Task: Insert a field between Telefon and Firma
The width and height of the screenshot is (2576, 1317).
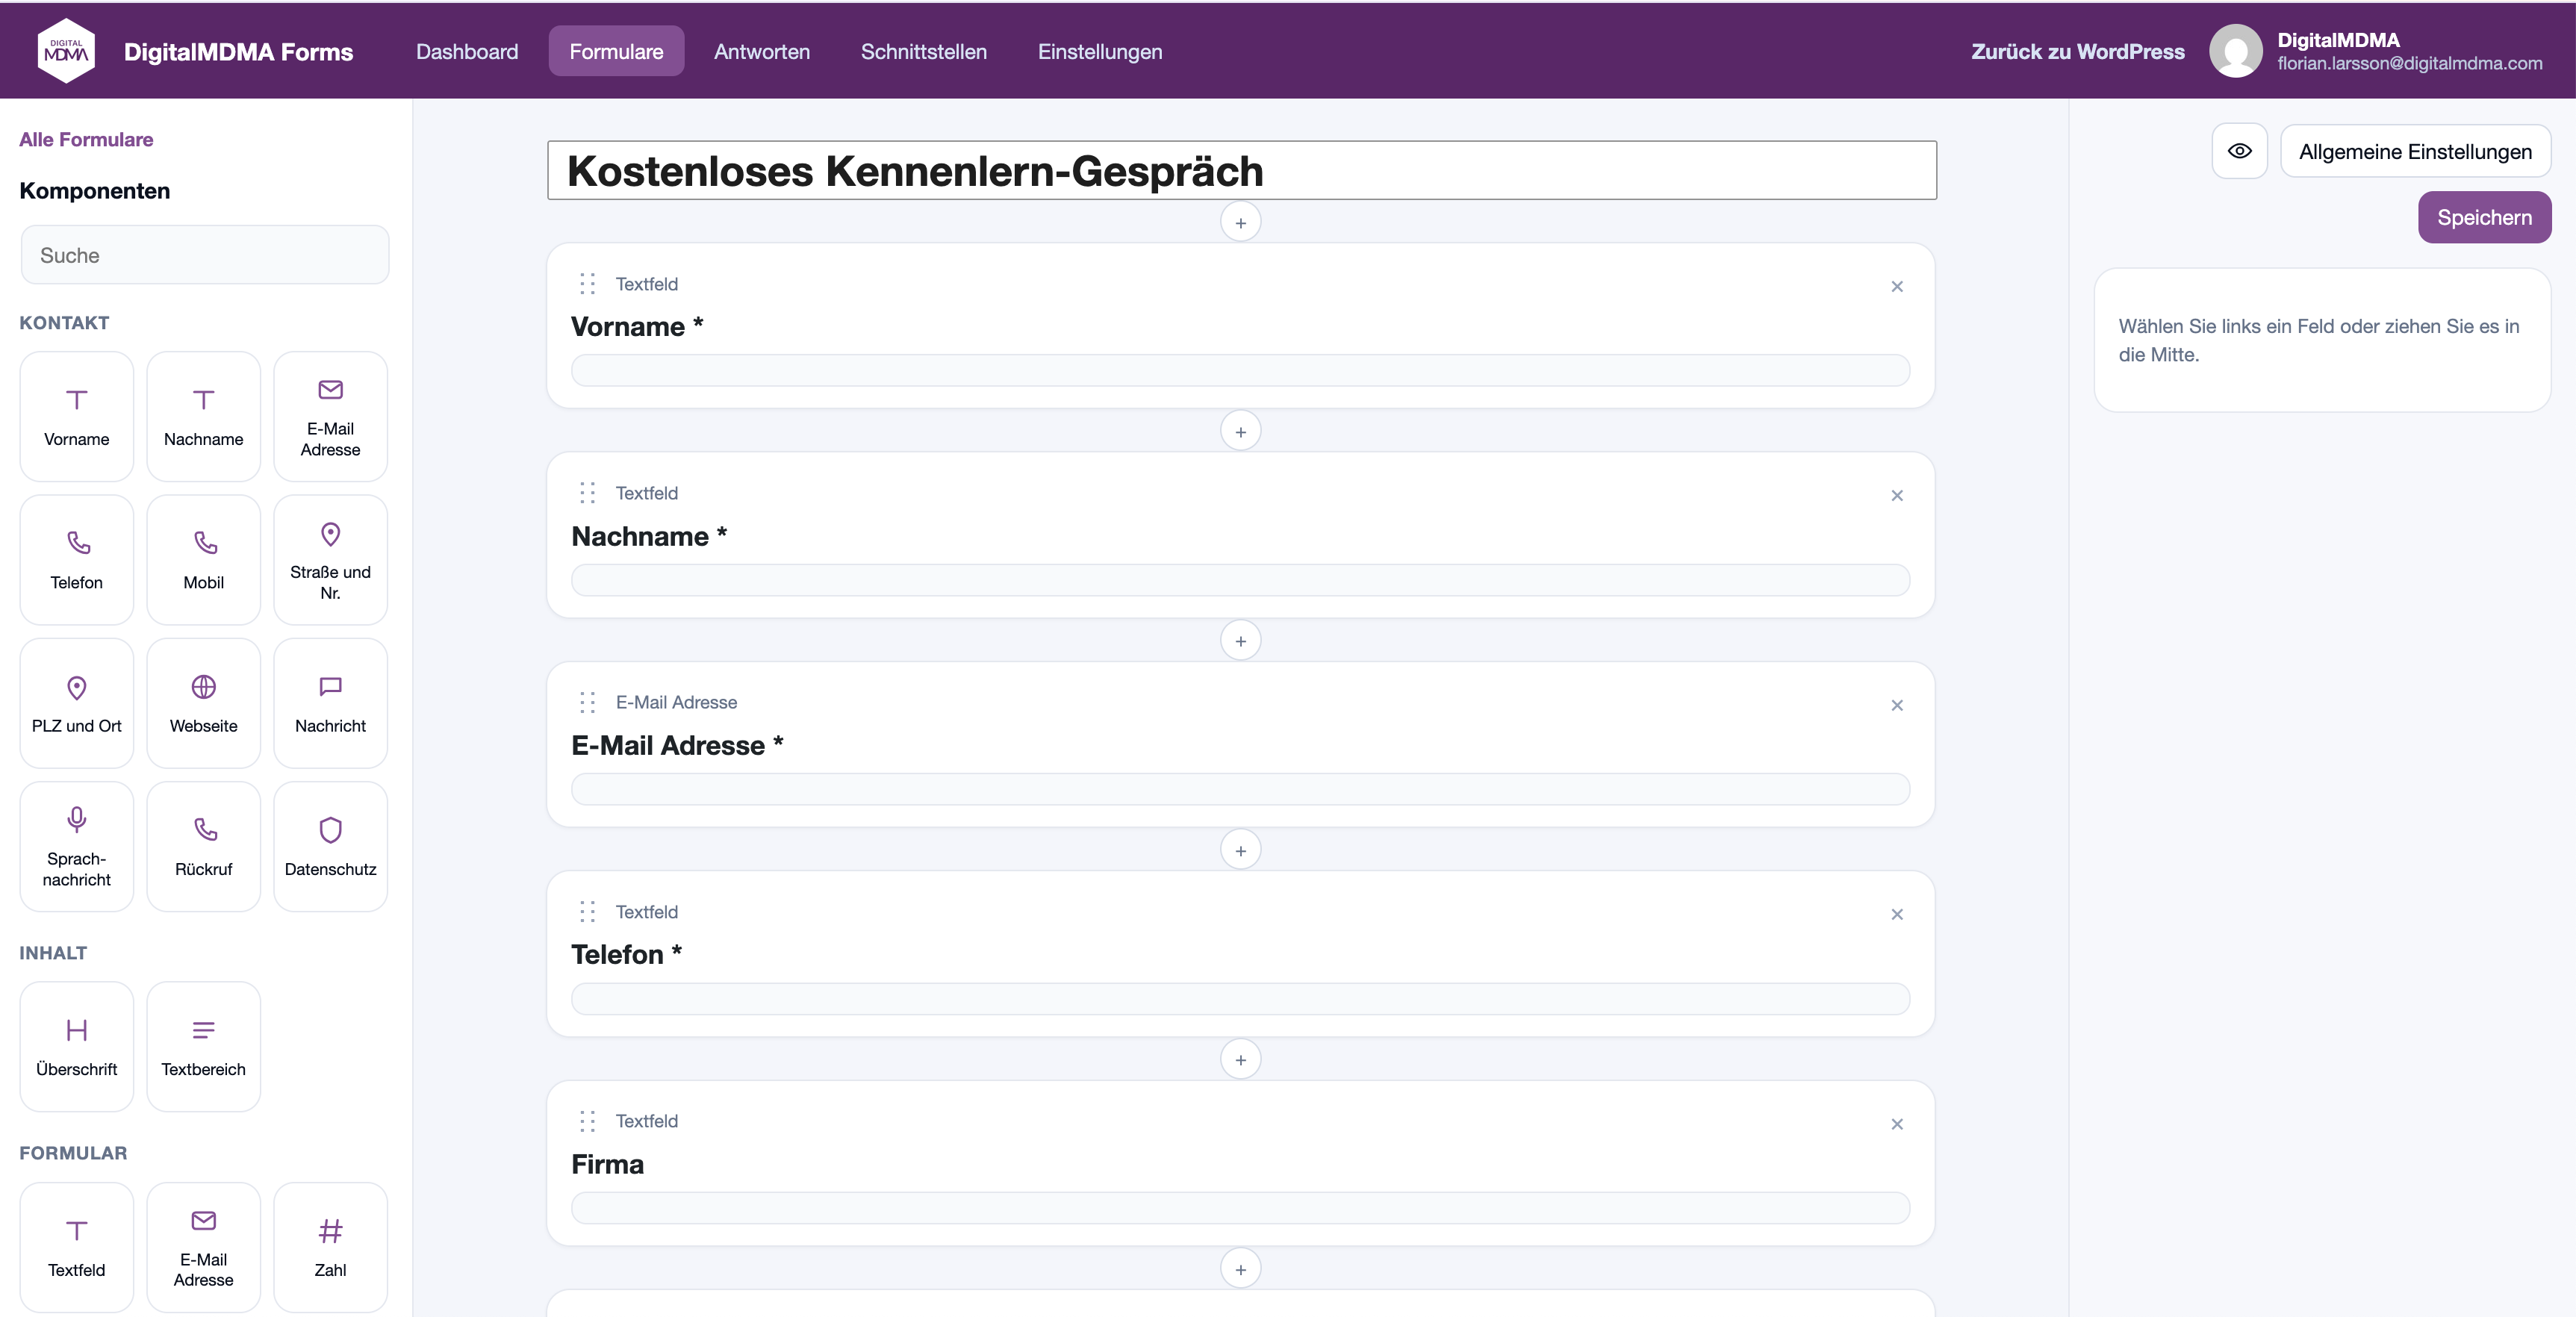Action: coord(1240,1060)
